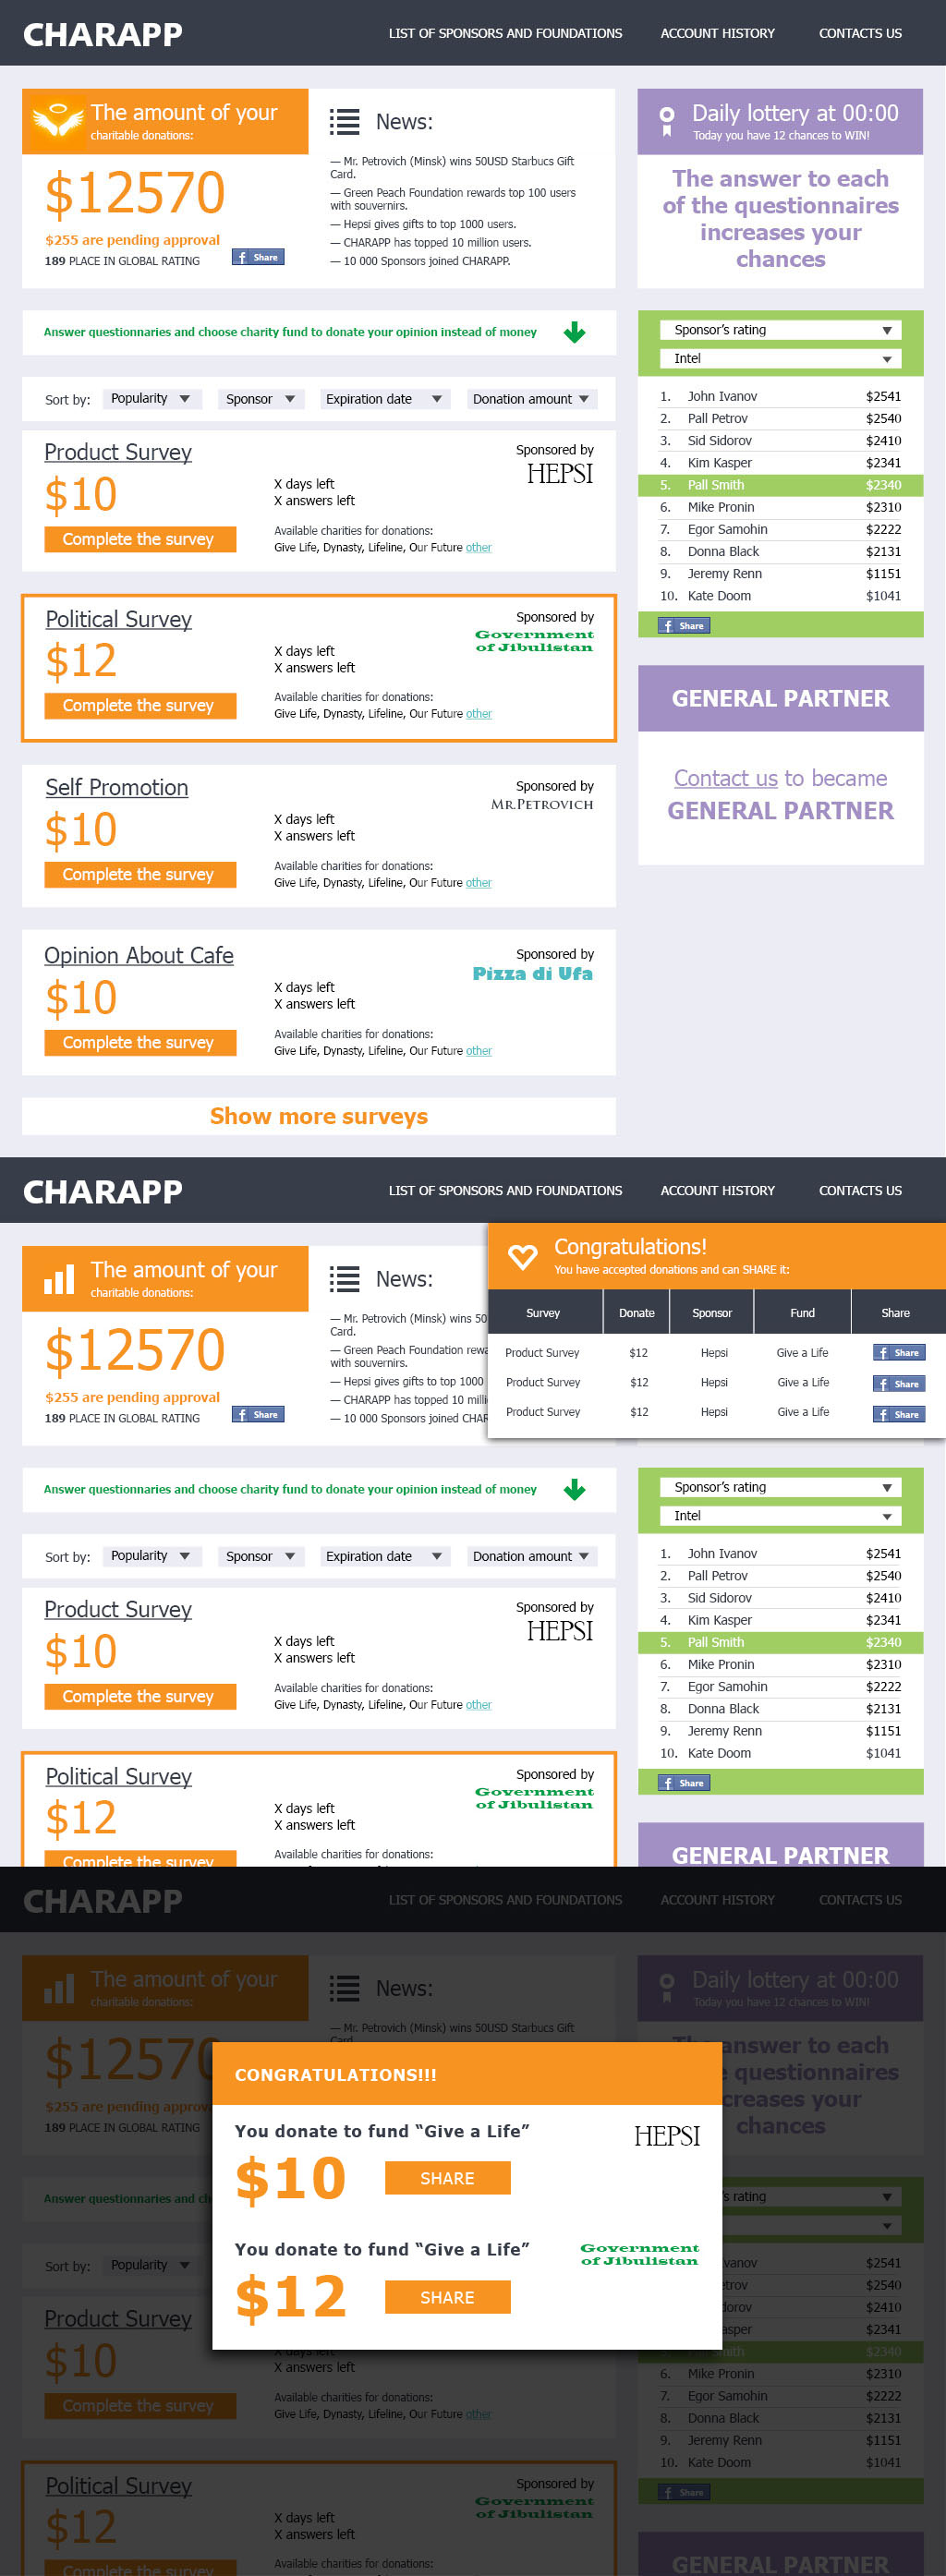Click the heart icon in Congratulations popup
Image resolution: width=946 pixels, height=2576 pixels.
(x=522, y=1256)
